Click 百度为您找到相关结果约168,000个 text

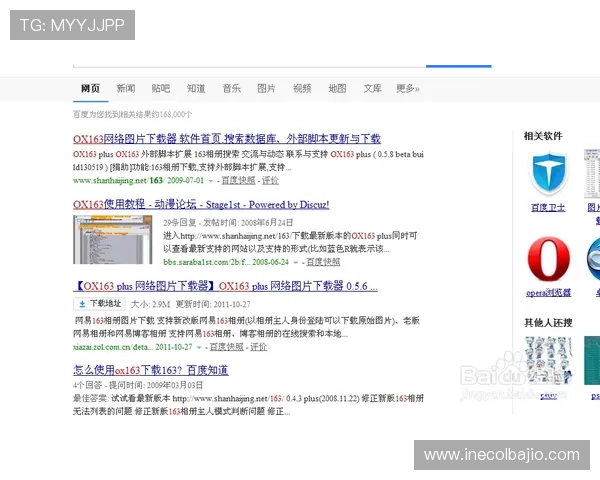pyautogui.click(x=132, y=114)
